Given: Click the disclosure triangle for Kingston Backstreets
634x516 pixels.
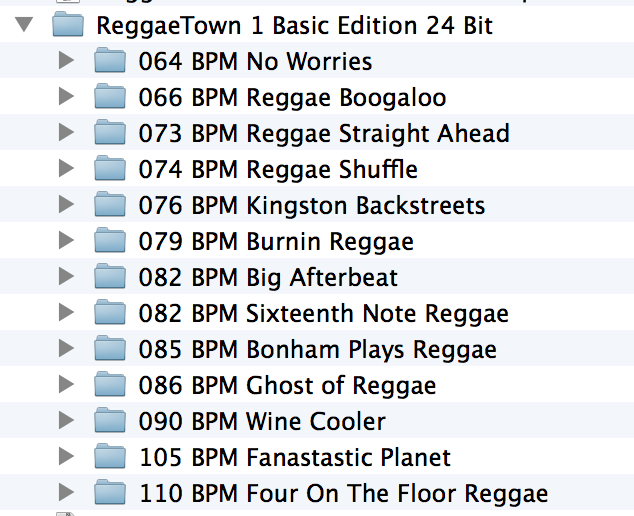Looking at the screenshot, I should [x=66, y=206].
